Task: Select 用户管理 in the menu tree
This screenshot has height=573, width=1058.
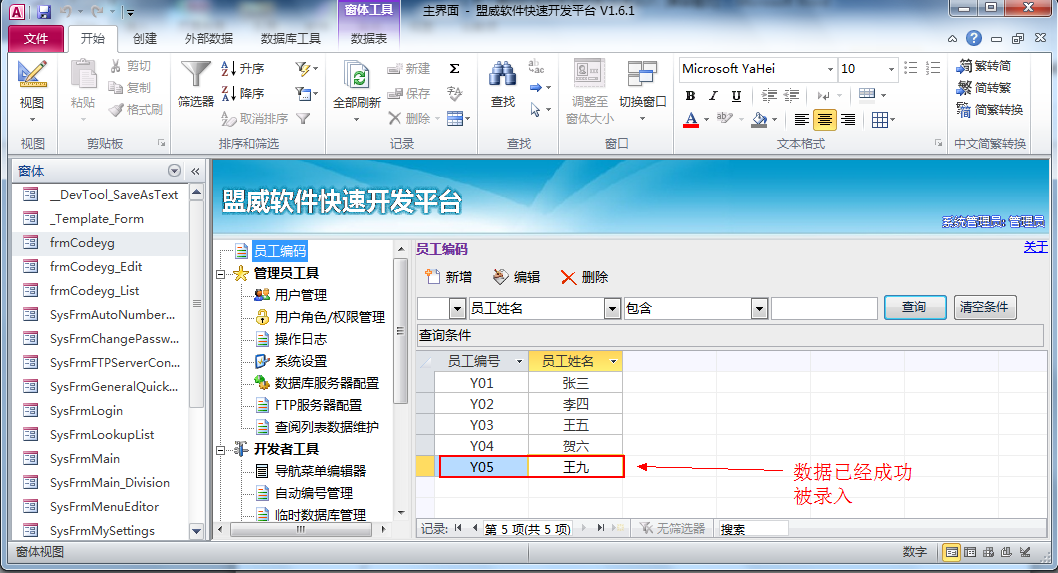Action: [x=300, y=295]
